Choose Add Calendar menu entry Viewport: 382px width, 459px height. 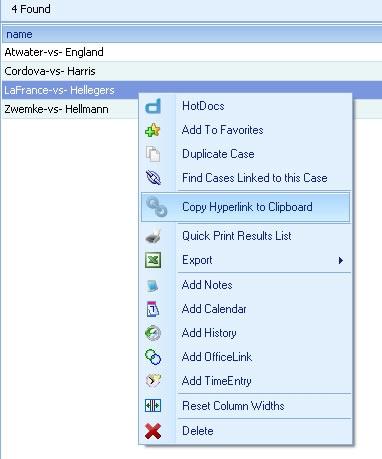pyautogui.click(x=246, y=309)
